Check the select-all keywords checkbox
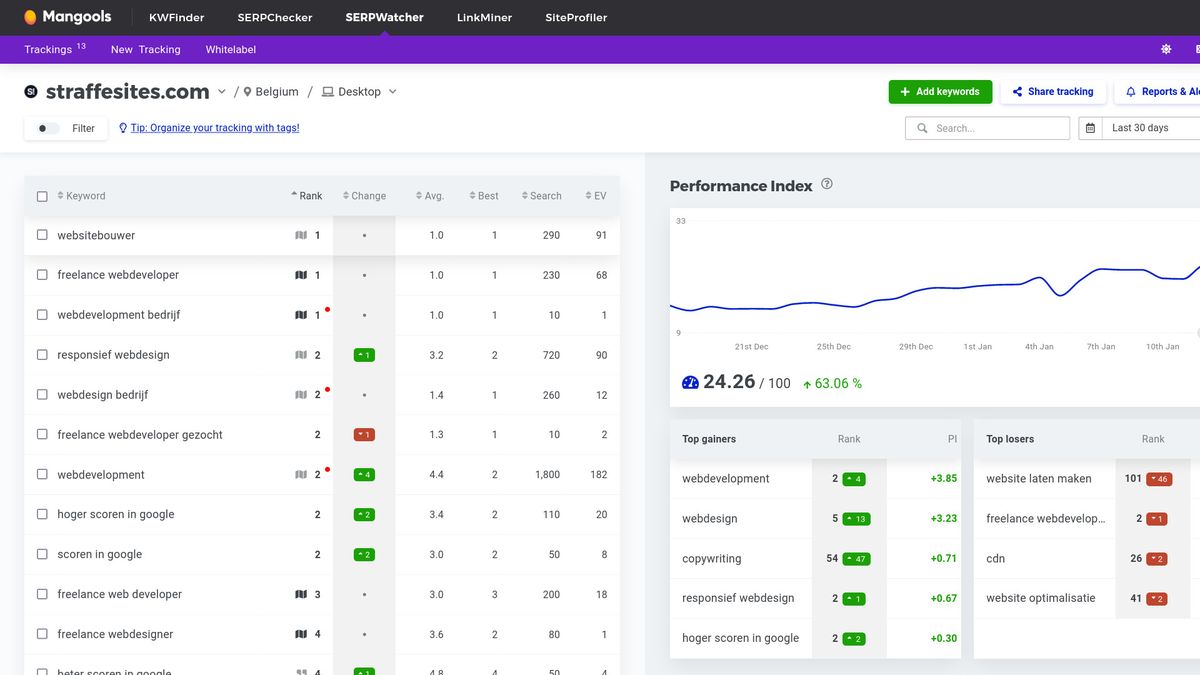 pos(42,196)
